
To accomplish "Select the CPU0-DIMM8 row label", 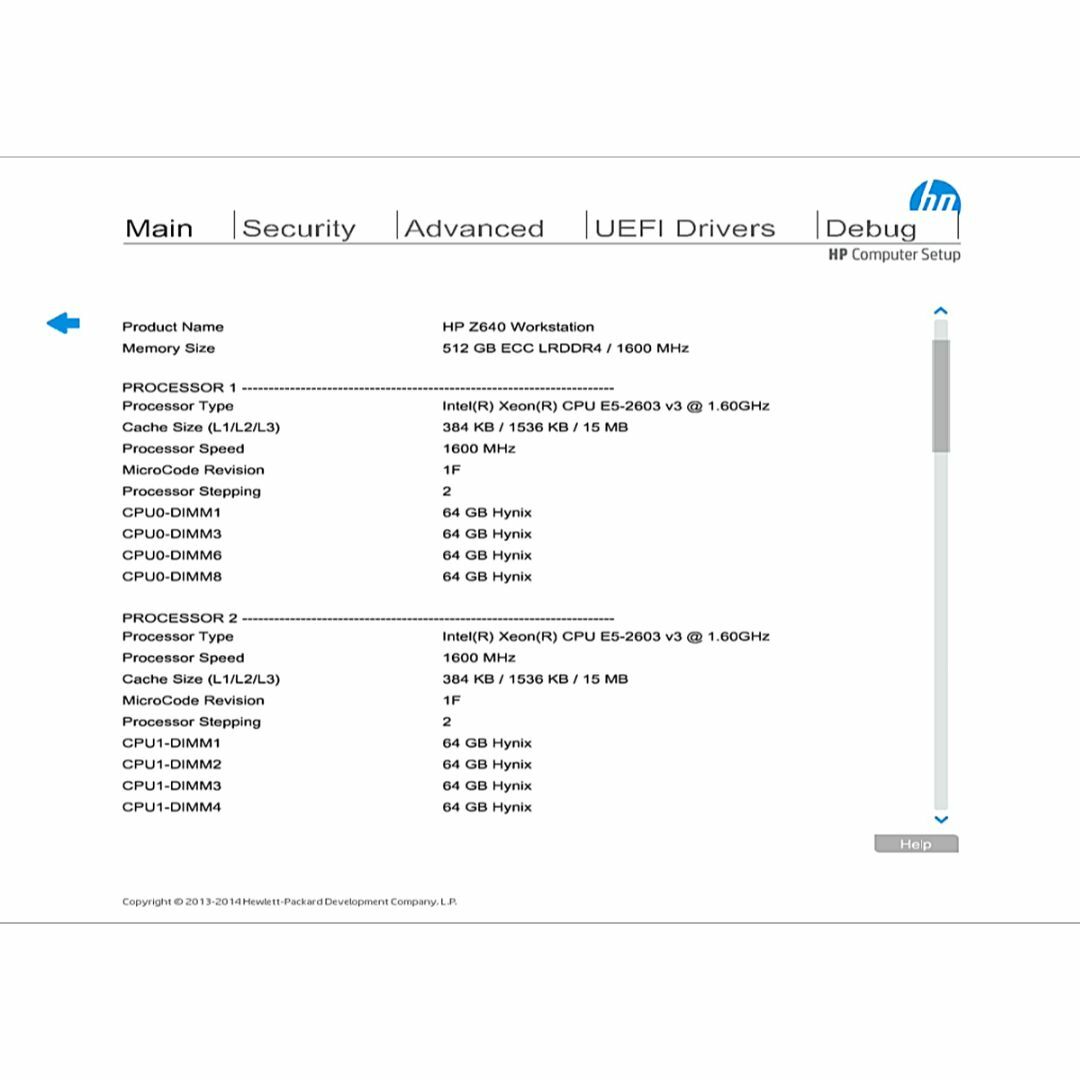I will coord(172,577).
